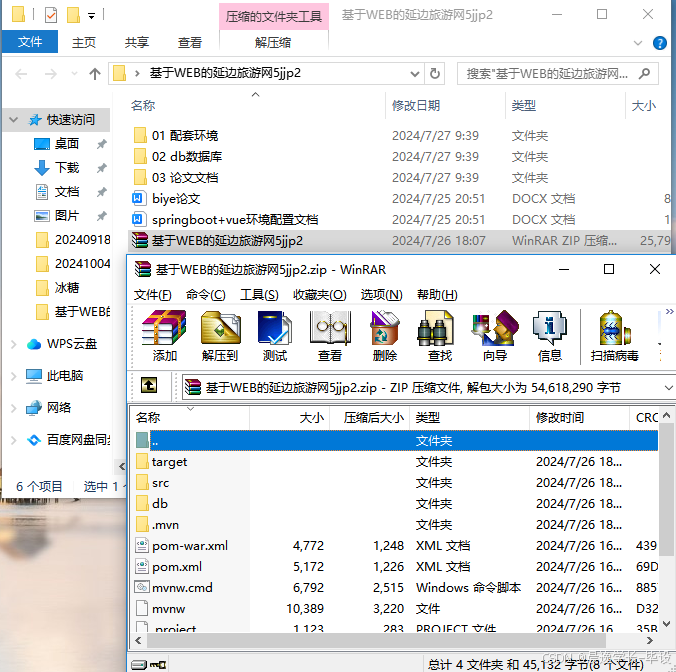Click the key icon in the WinRAR status bar
The width and height of the screenshot is (676, 672).
(x=158, y=664)
